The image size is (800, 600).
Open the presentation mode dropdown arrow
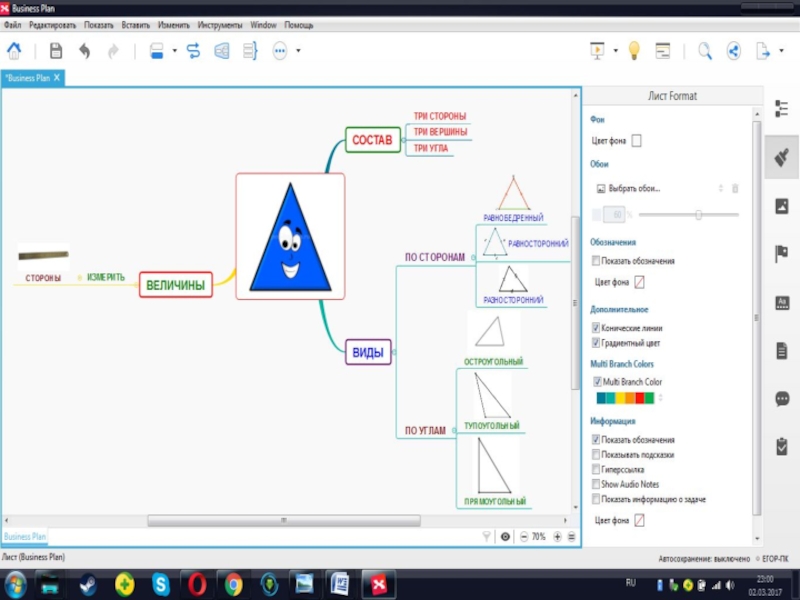tap(615, 51)
